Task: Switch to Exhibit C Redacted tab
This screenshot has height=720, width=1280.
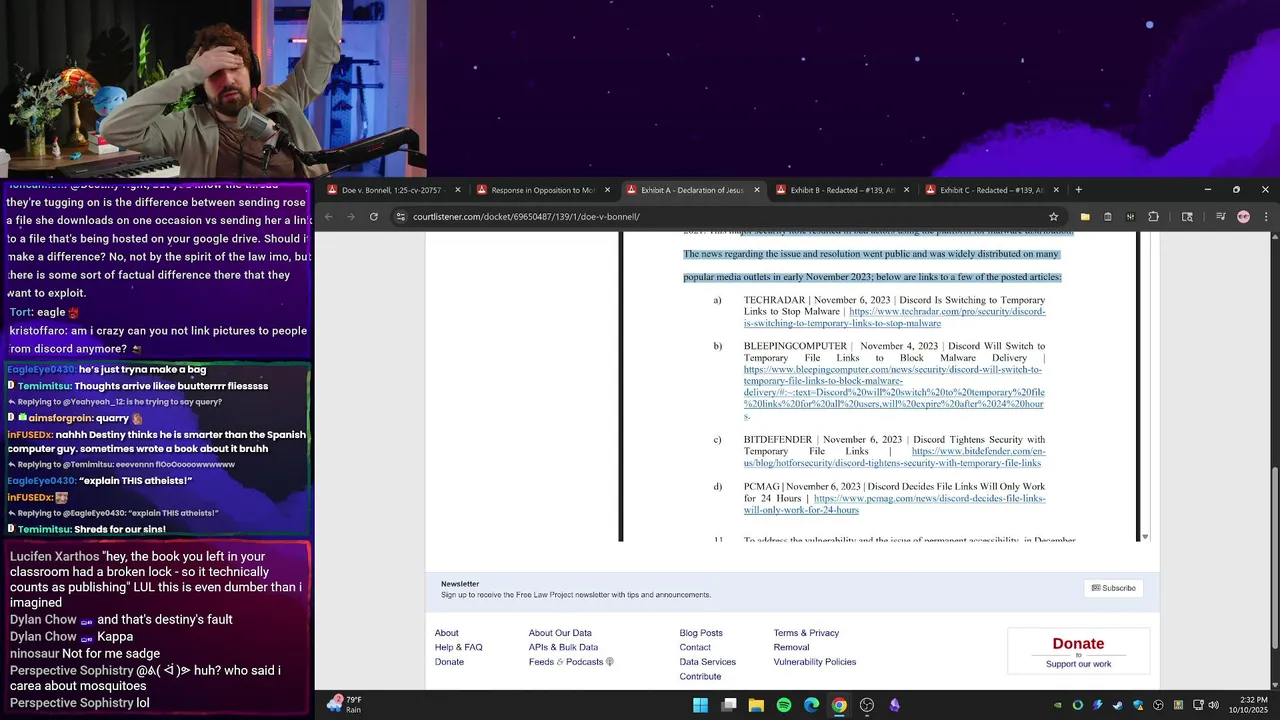Action: [992, 190]
